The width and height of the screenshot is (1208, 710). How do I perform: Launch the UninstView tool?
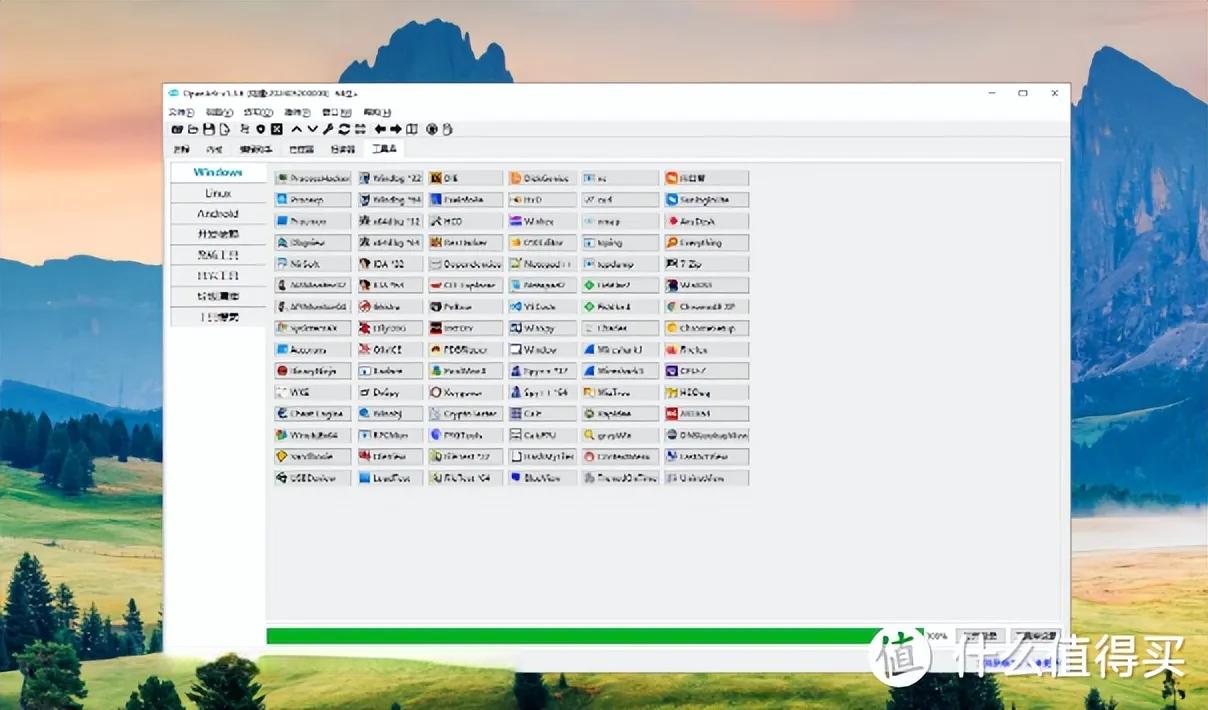point(706,478)
